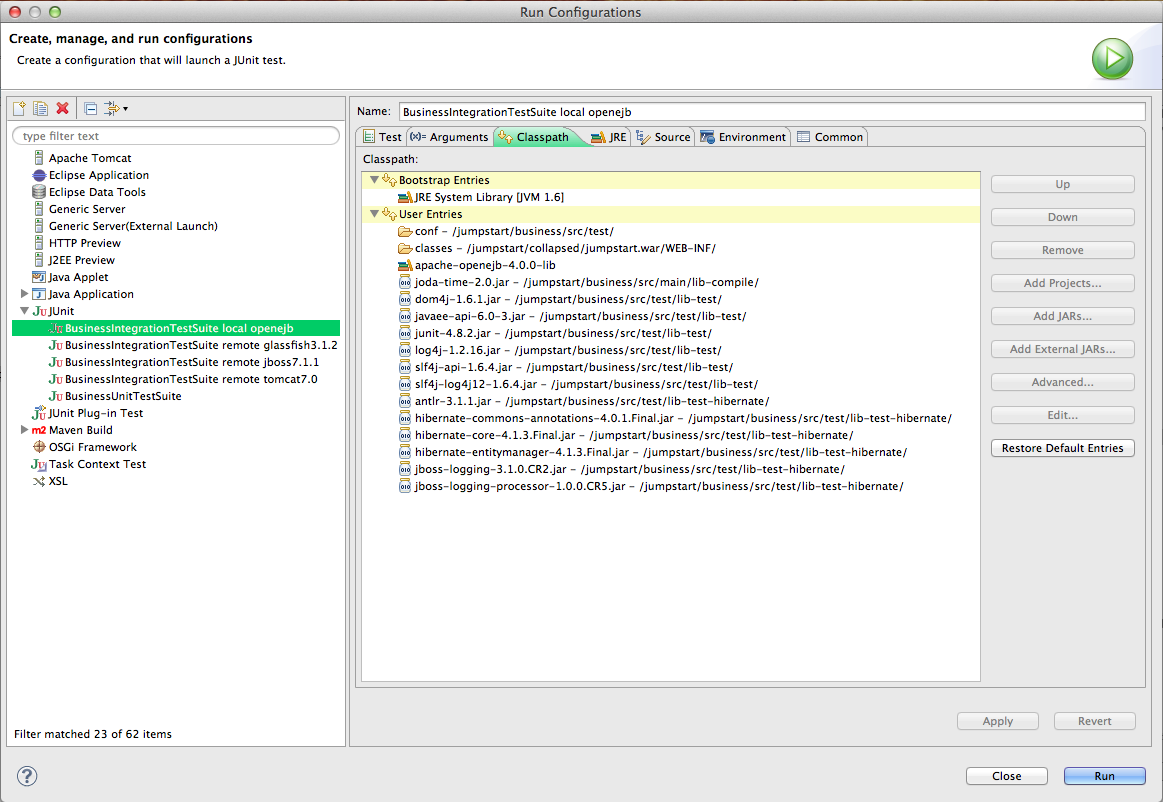Click the Task Context Test icon
The width and height of the screenshot is (1163, 802).
click(39, 464)
